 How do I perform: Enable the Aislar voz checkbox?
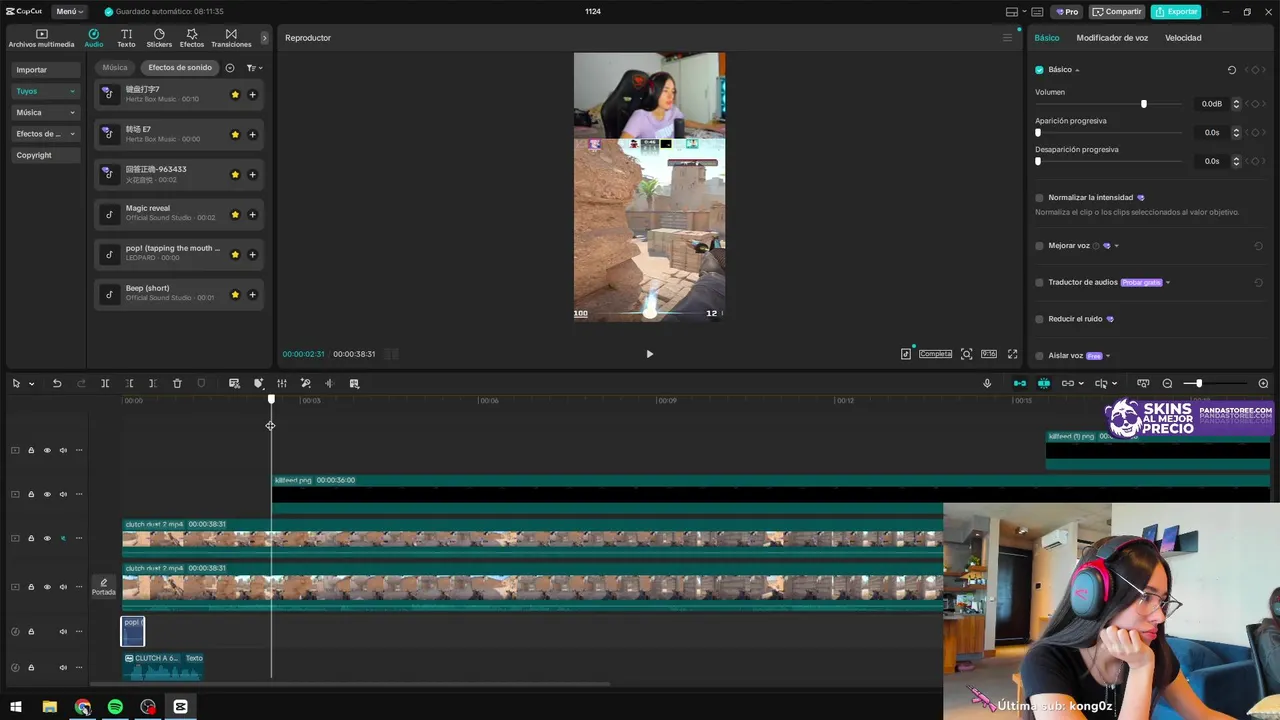click(x=1039, y=356)
